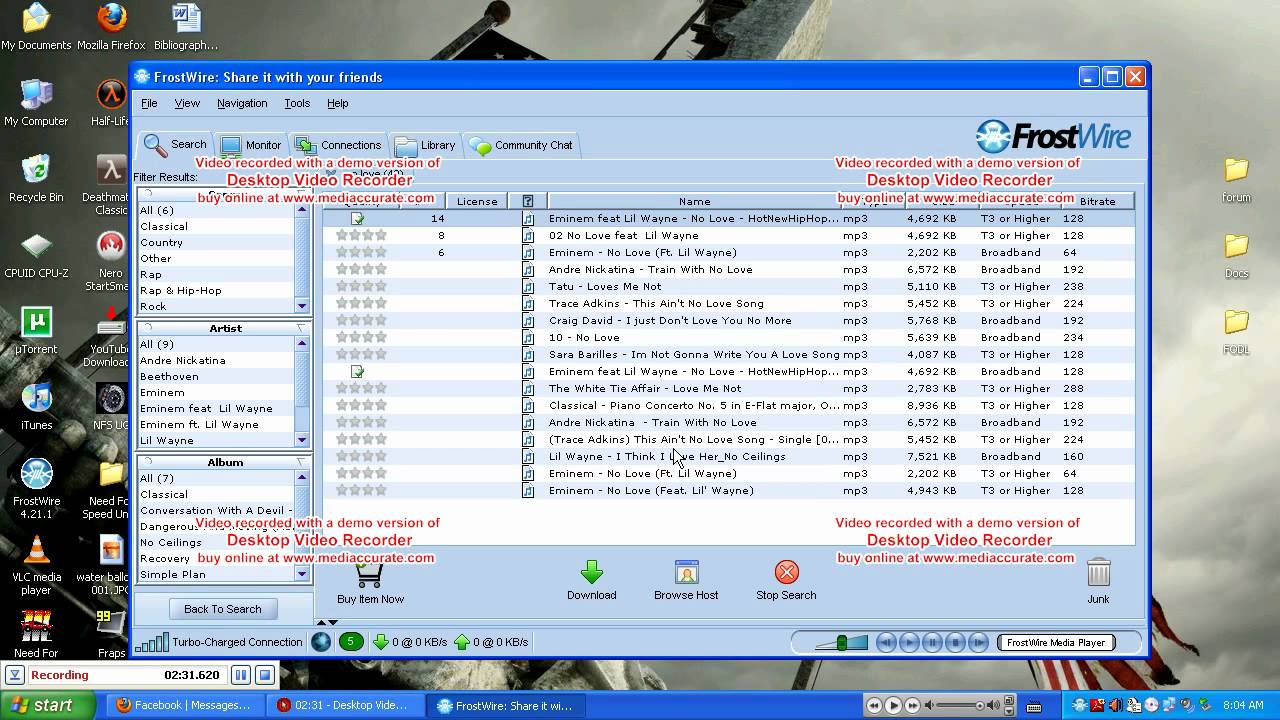Screen dimensions: 1280x720
Task: Click play button in taskbar media toolbar
Action: [x=894, y=705]
